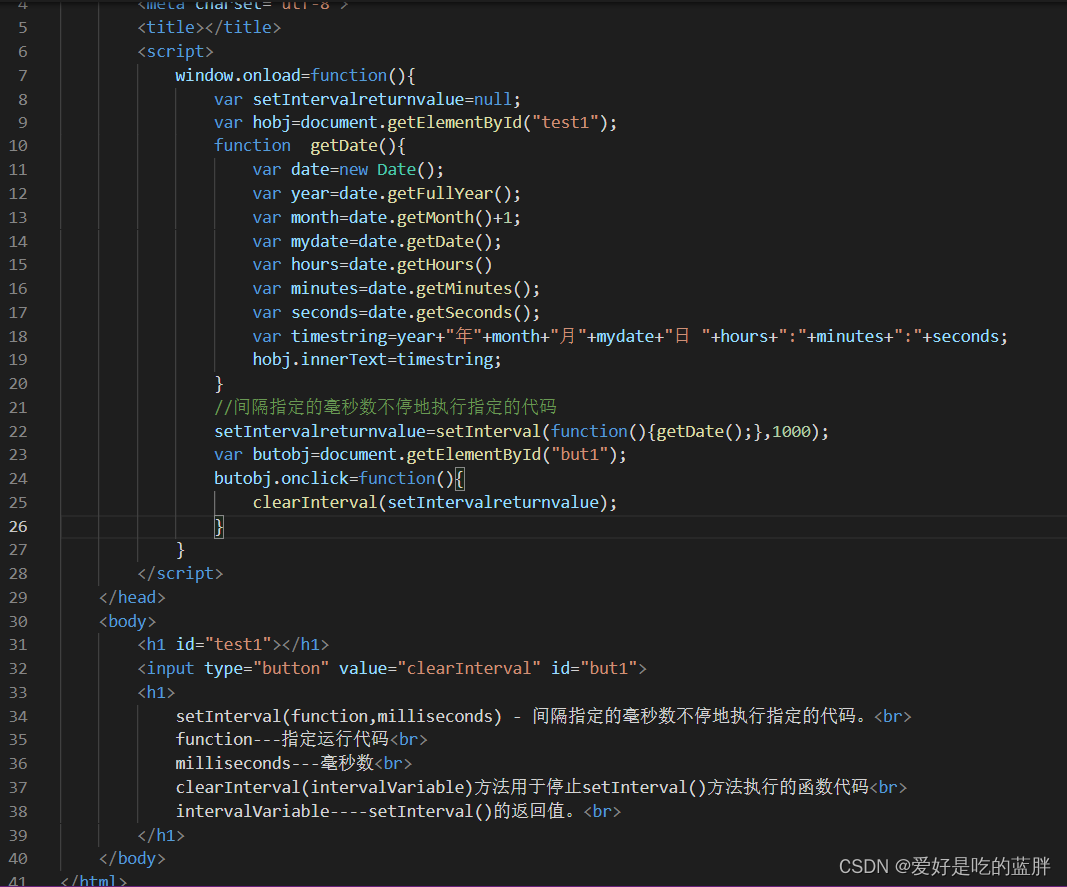Click intervalVariable---- text on line 38
Image resolution: width=1067 pixels, height=887 pixels.
pyautogui.click(x=272, y=811)
